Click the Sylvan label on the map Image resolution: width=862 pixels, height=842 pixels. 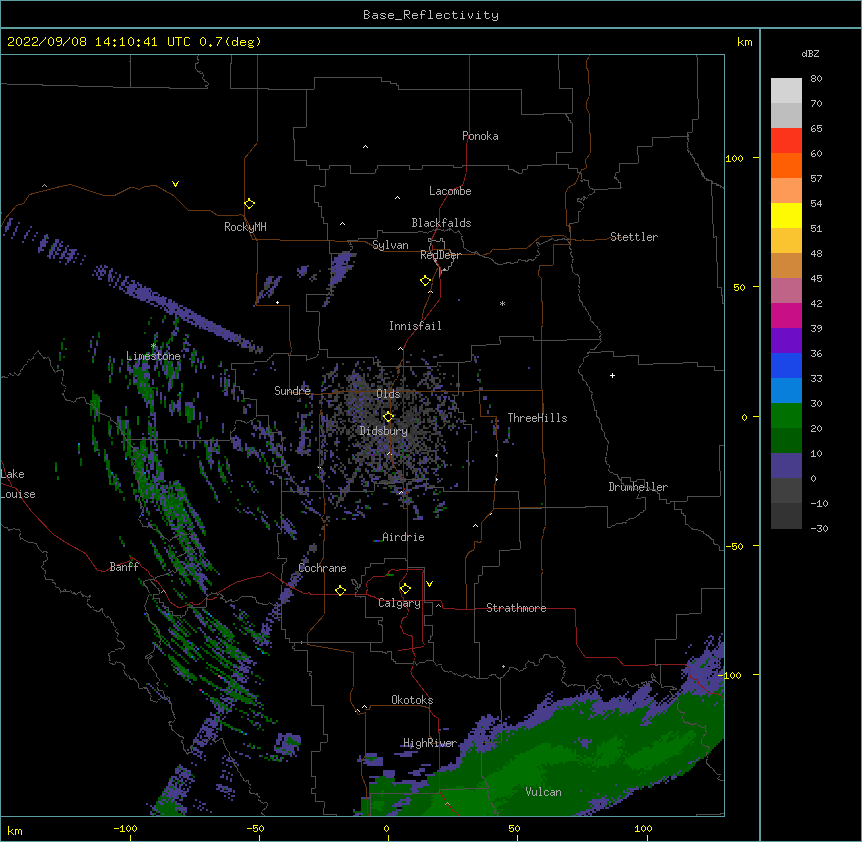tap(390, 245)
